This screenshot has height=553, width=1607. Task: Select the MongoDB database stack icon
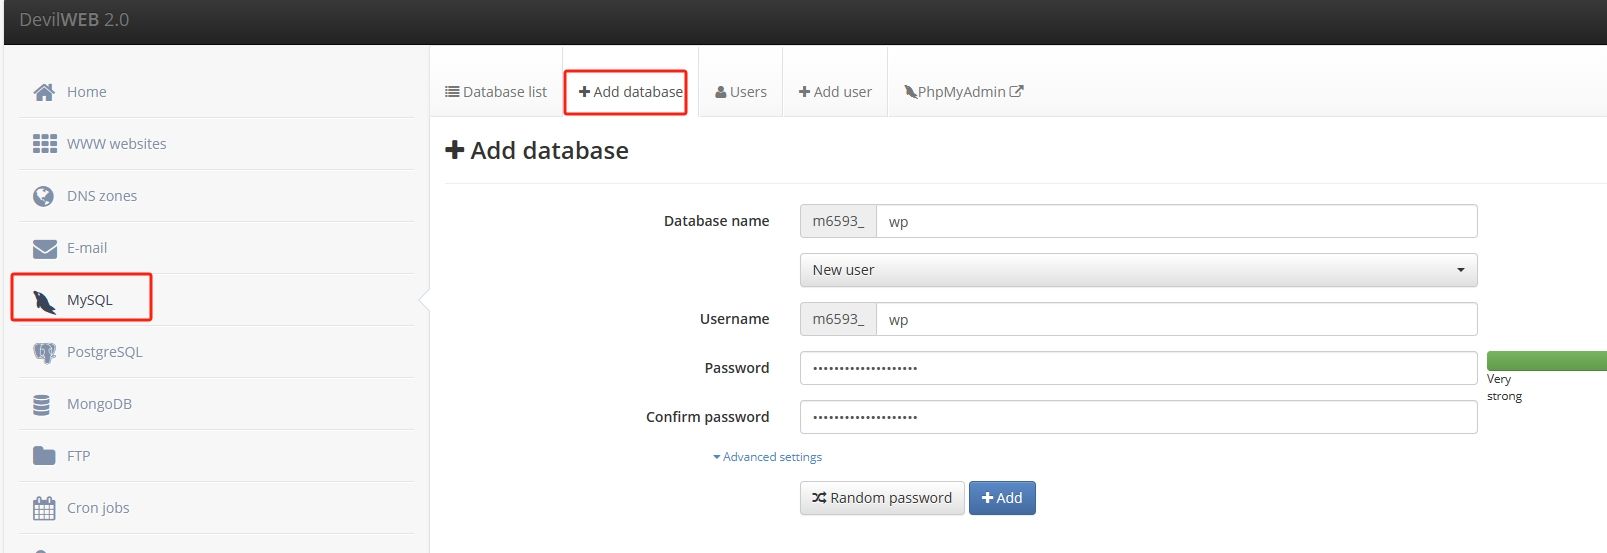coord(41,404)
